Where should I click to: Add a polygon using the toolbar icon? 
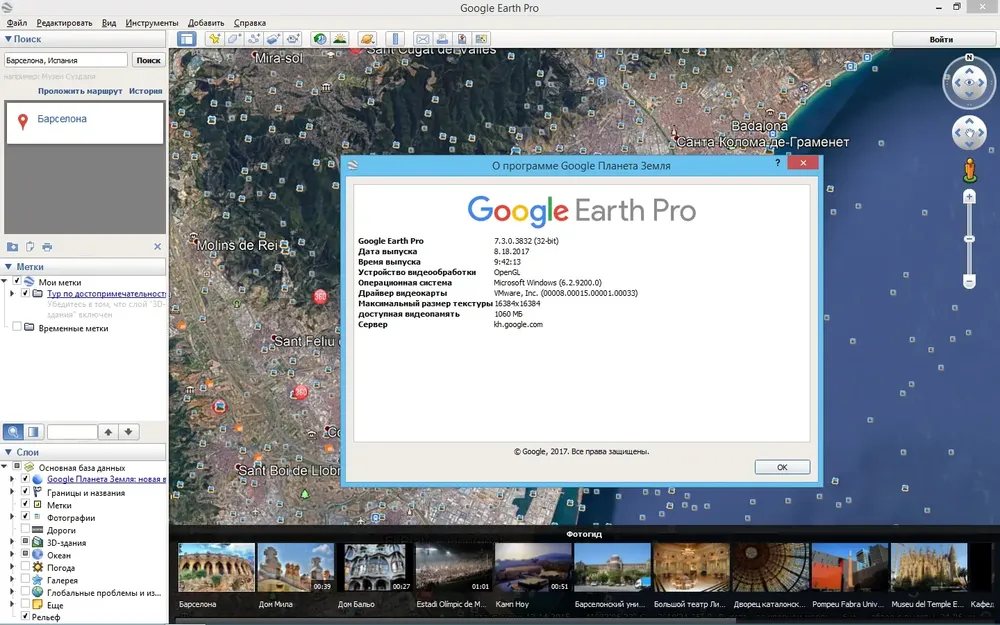click(234, 39)
